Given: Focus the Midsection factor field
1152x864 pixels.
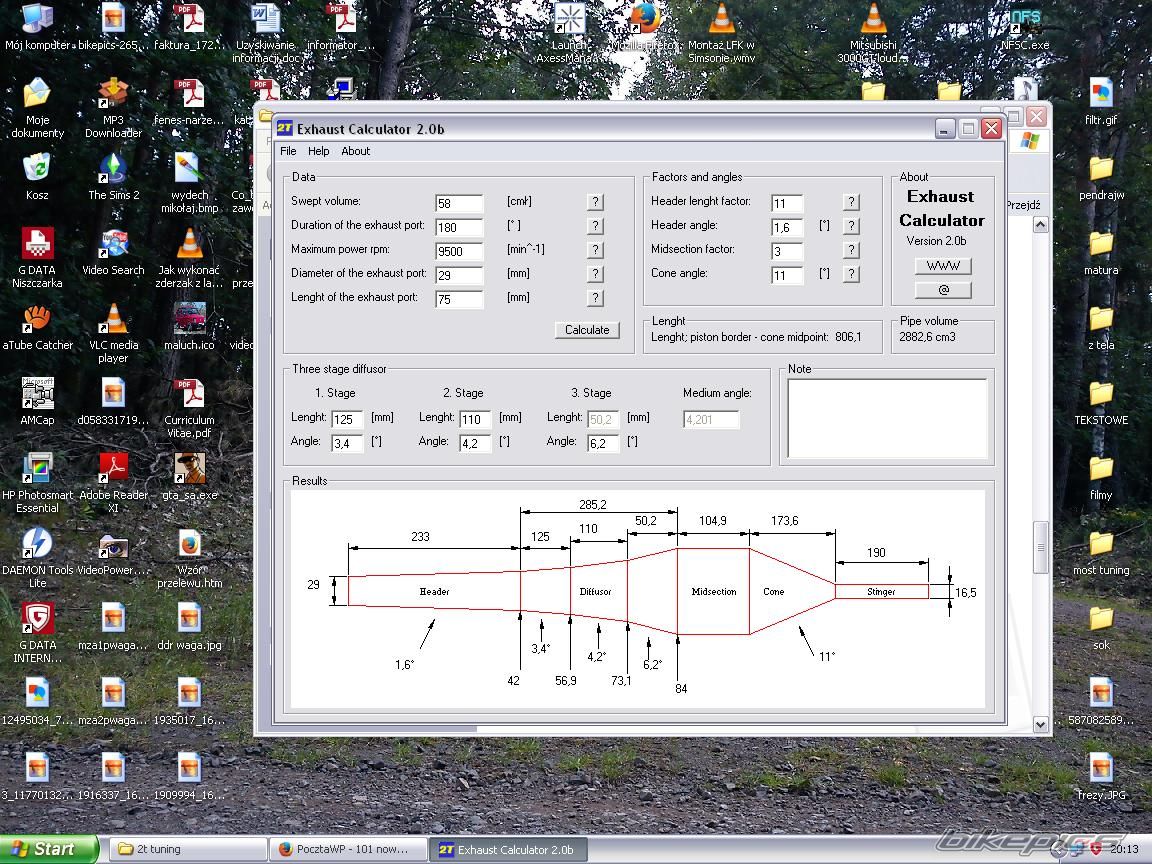Looking at the screenshot, I should [x=787, y=251].
